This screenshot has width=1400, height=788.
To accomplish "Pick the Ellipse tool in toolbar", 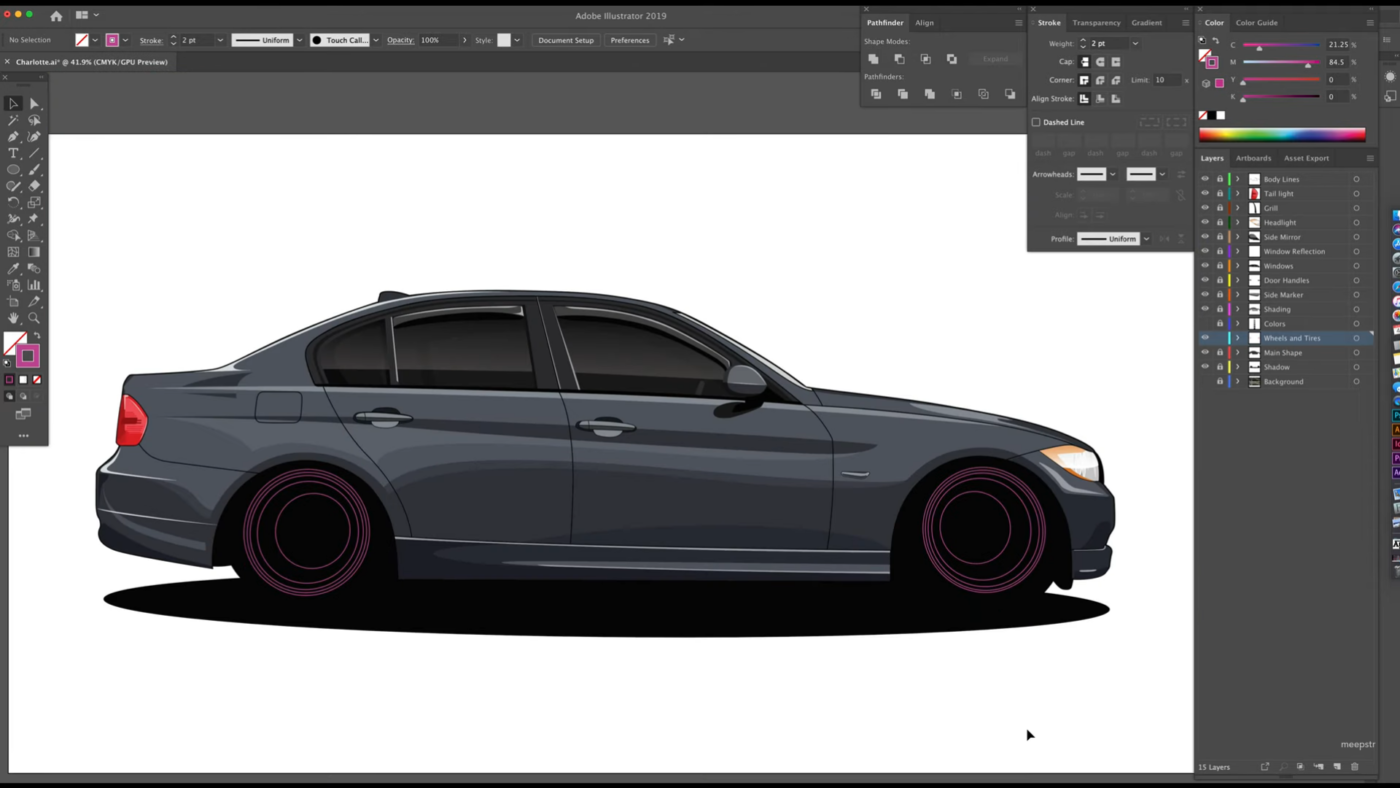I will [13, 170].
